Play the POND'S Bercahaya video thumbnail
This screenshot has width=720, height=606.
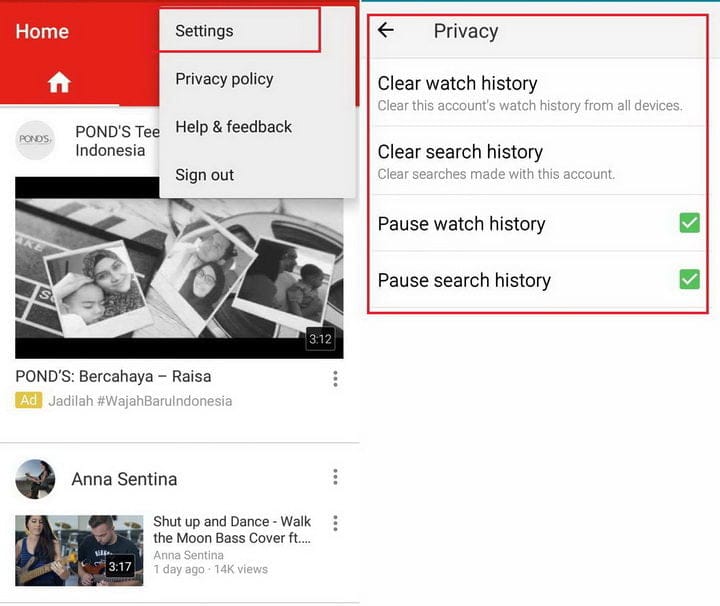pyautogui.click(x=179, y=268)
